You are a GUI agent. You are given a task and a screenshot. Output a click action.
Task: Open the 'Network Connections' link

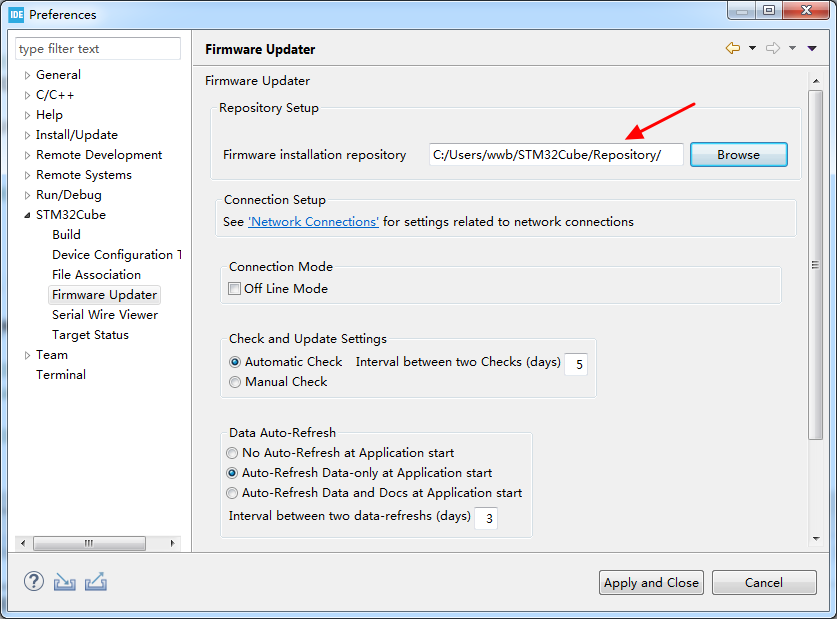click(x=313, y=221)
